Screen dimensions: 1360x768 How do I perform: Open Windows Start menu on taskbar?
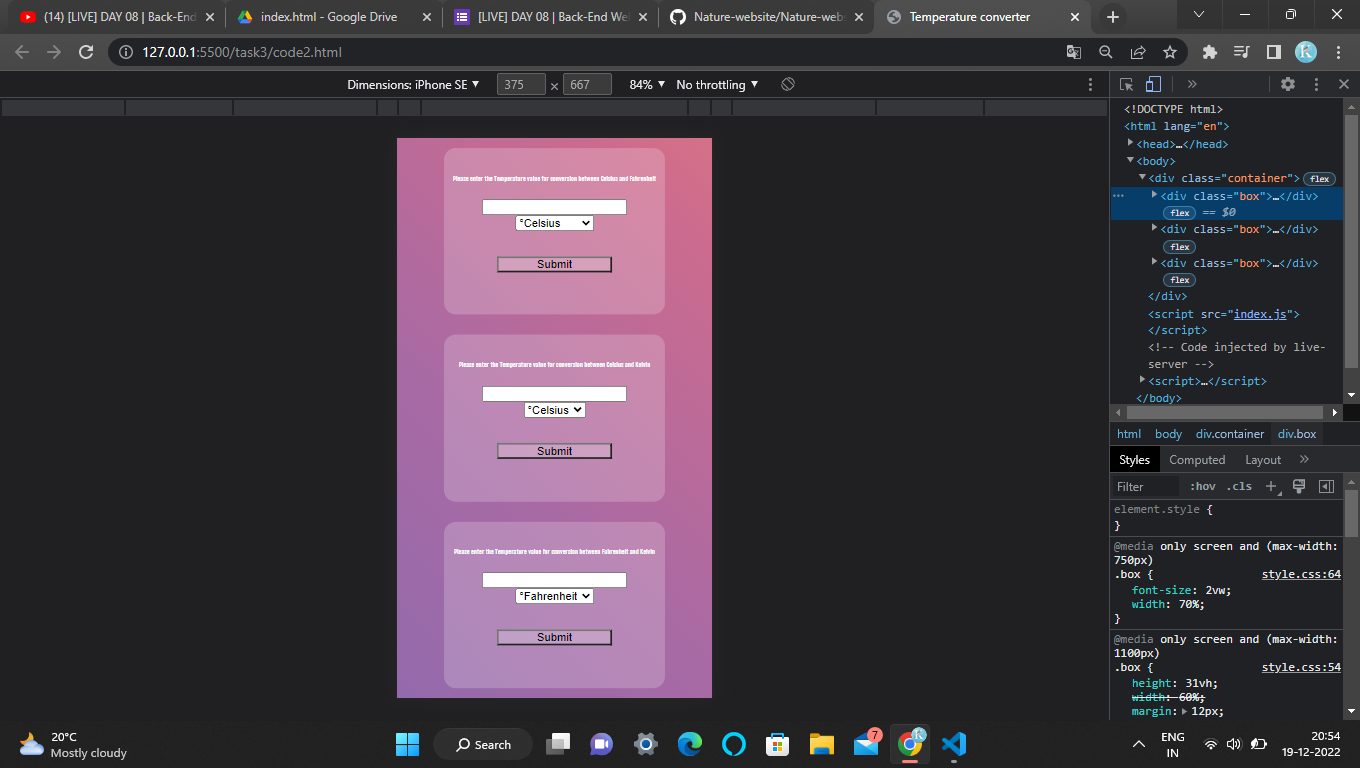408,744
